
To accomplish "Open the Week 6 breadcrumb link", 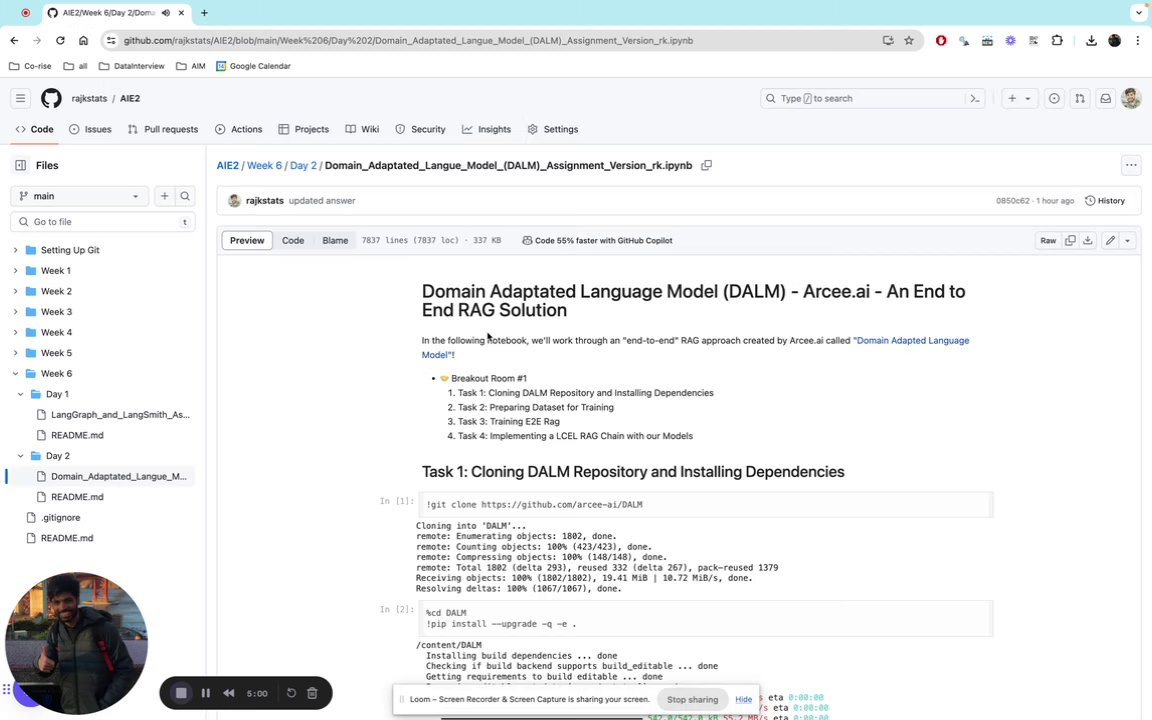I will (264, 165).
